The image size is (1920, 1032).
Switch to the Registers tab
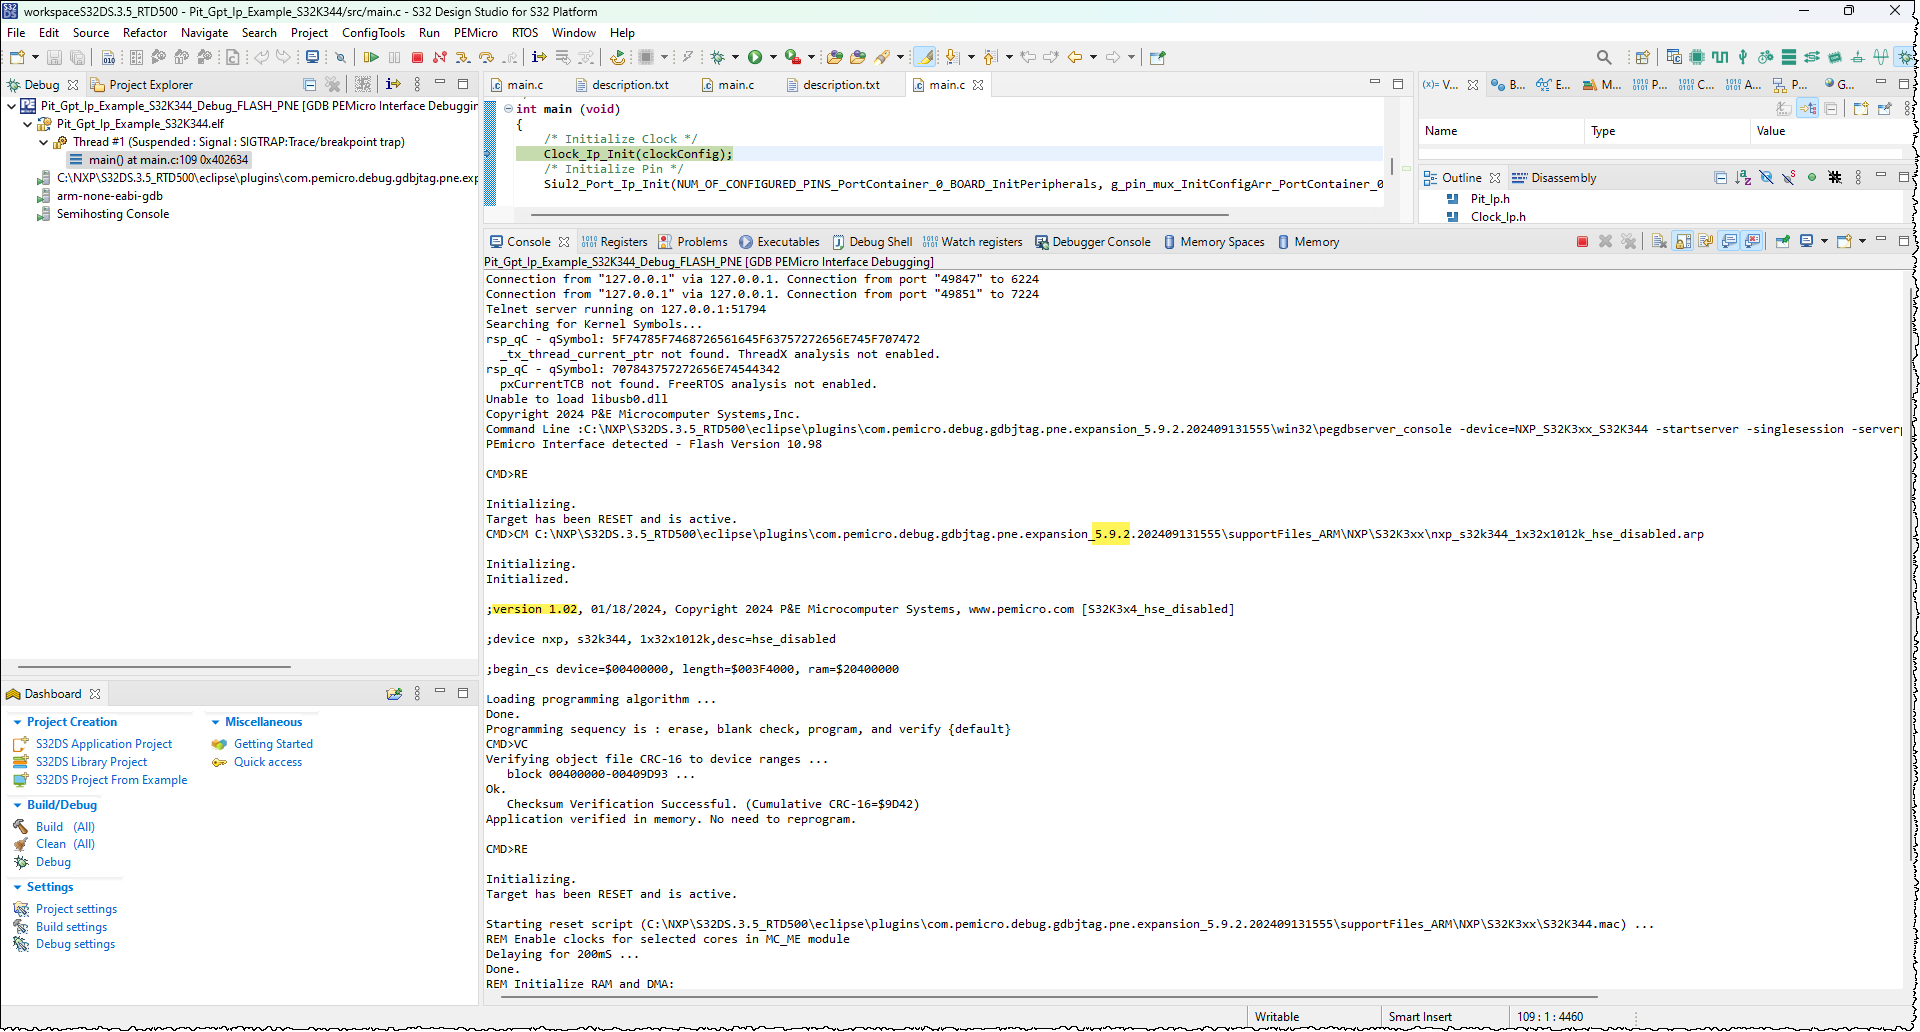click(x=615, y=241)
